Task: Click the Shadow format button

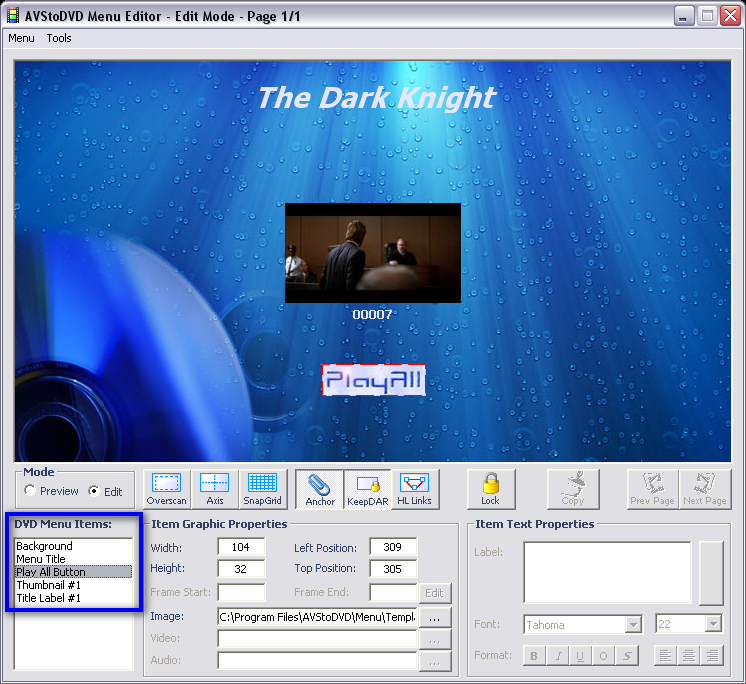Action: [627, 655]
